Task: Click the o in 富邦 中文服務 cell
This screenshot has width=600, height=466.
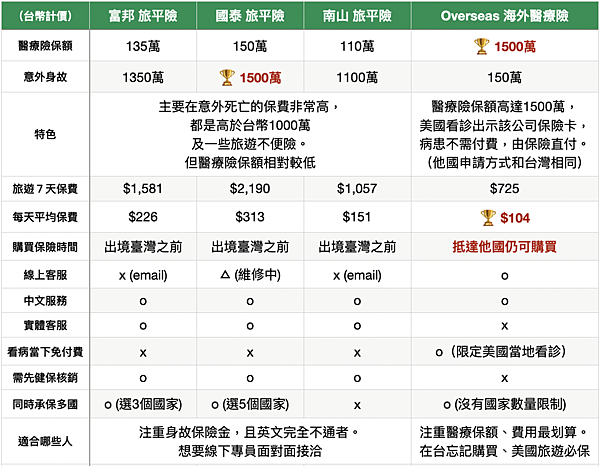Action: tap(143, 301)
